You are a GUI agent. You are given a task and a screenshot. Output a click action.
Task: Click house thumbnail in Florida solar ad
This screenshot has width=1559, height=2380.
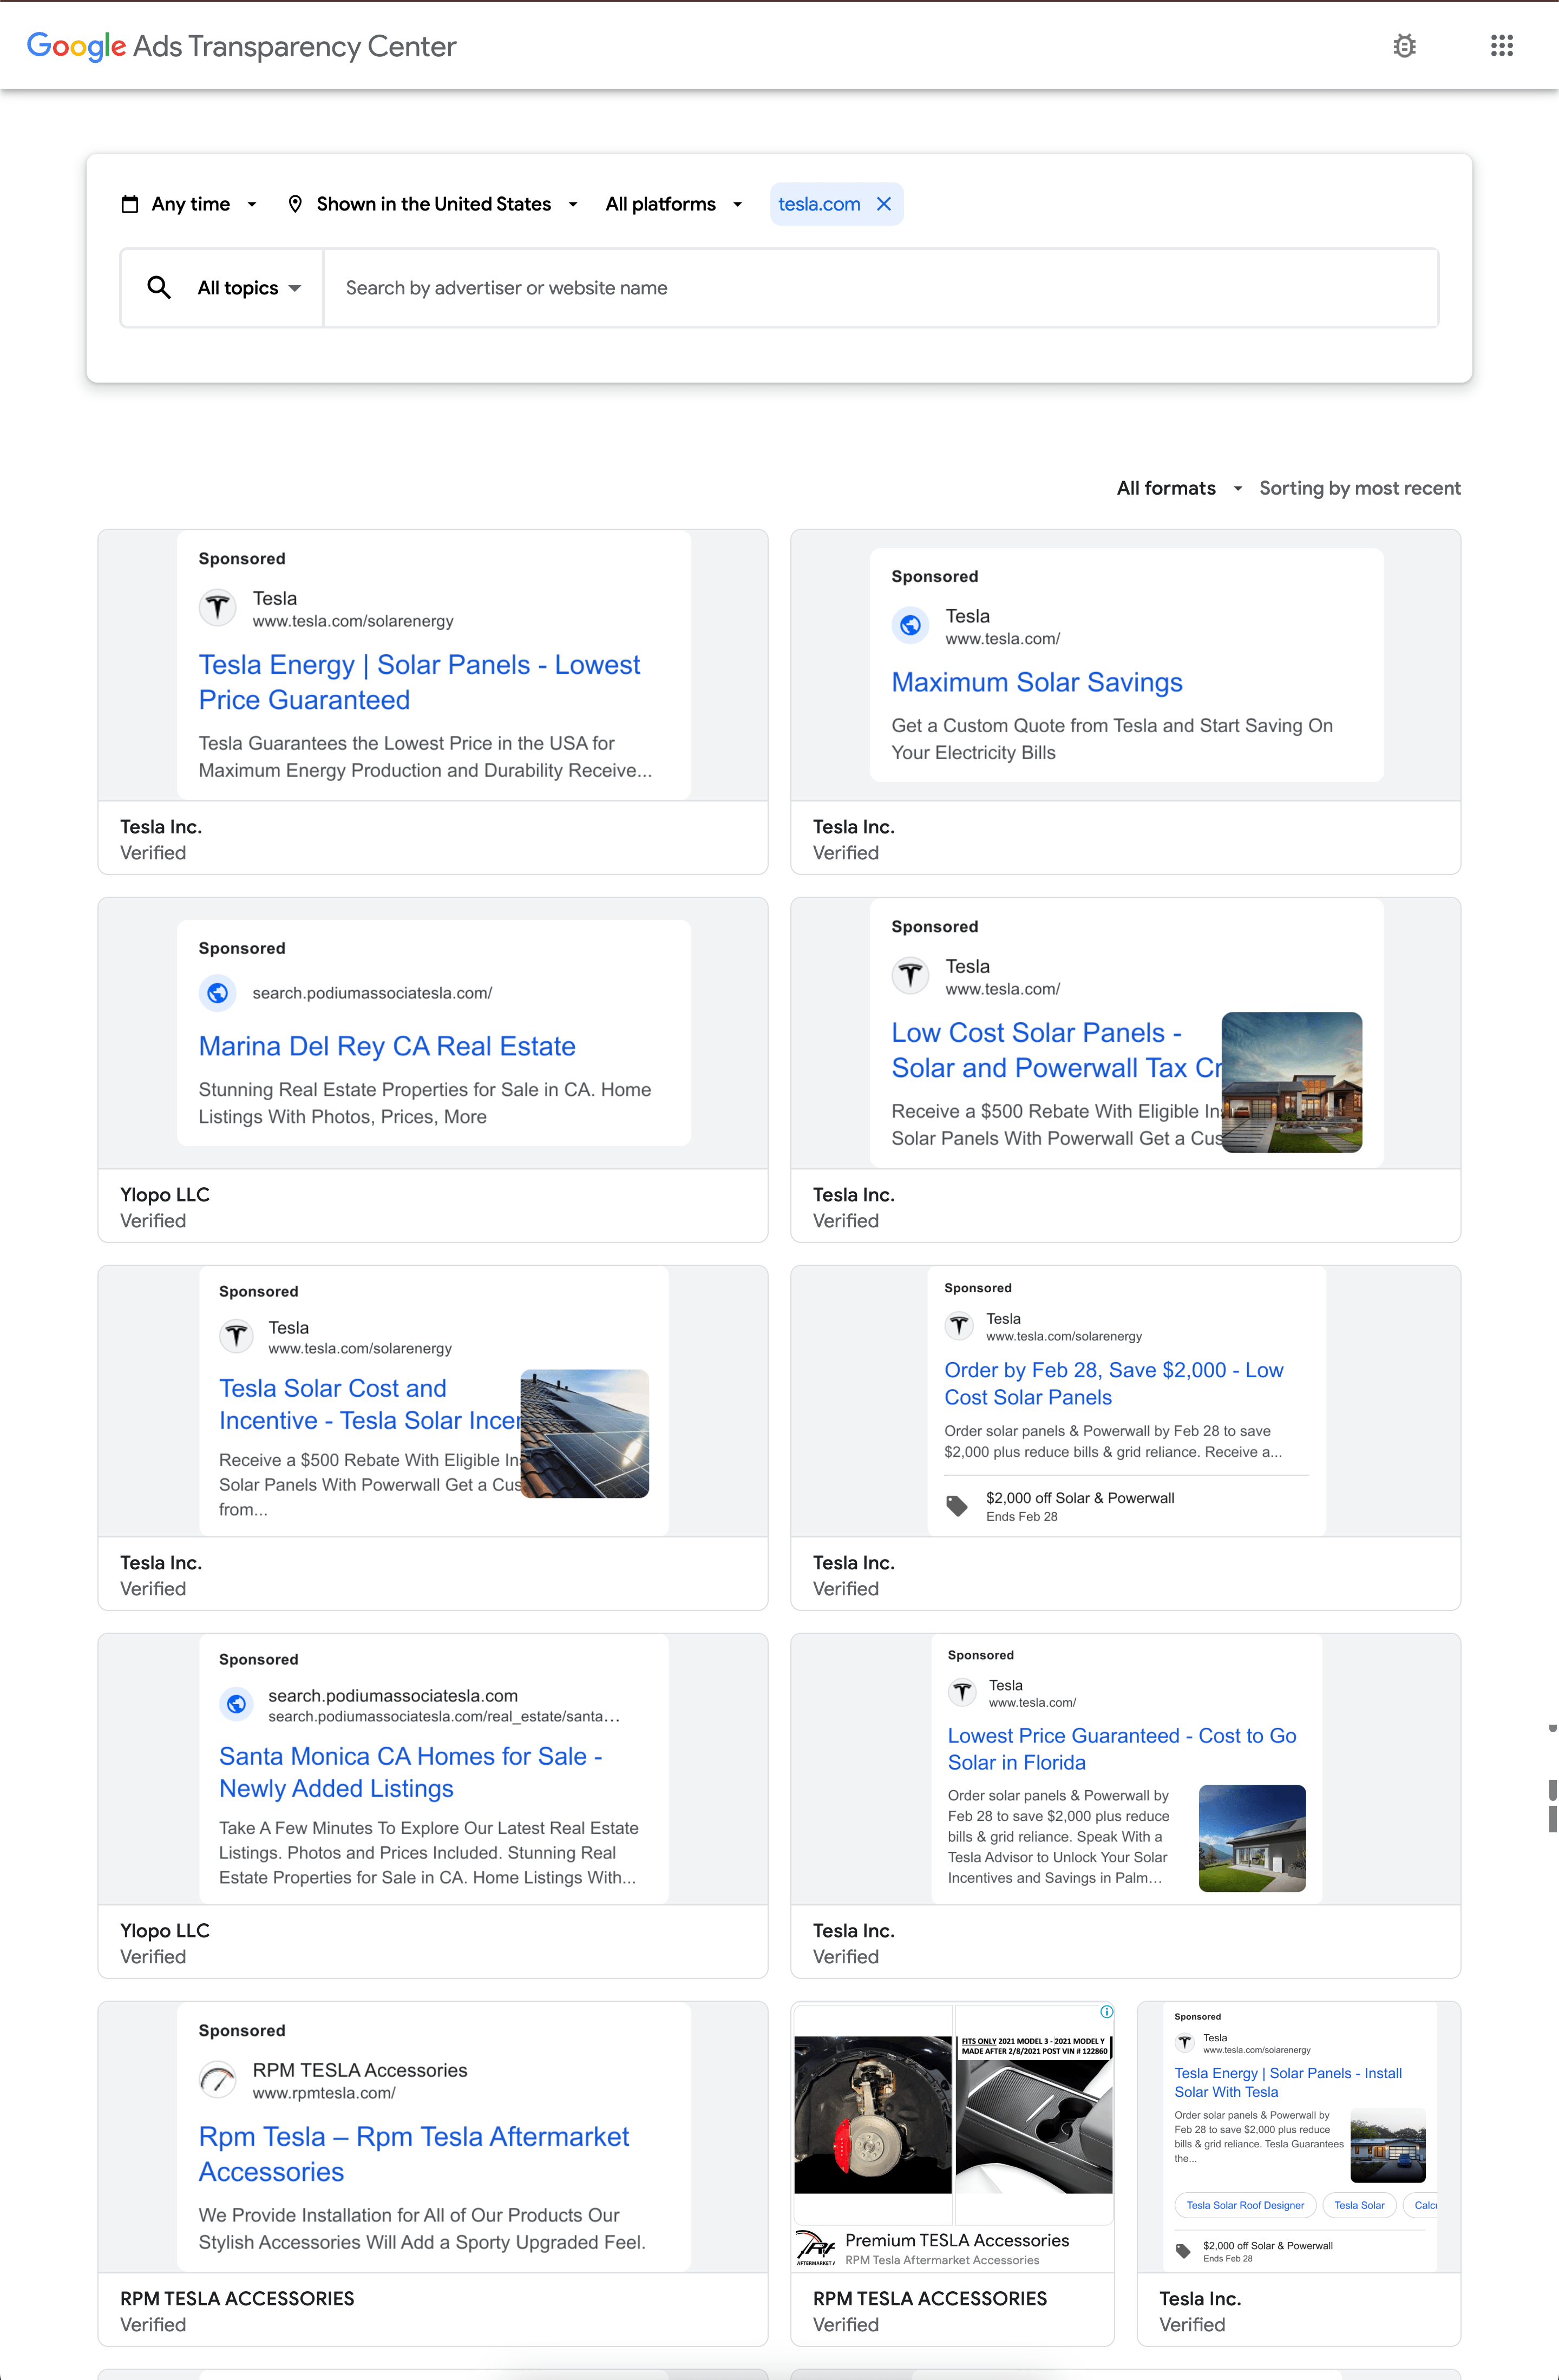(x=1252, y=1838)
